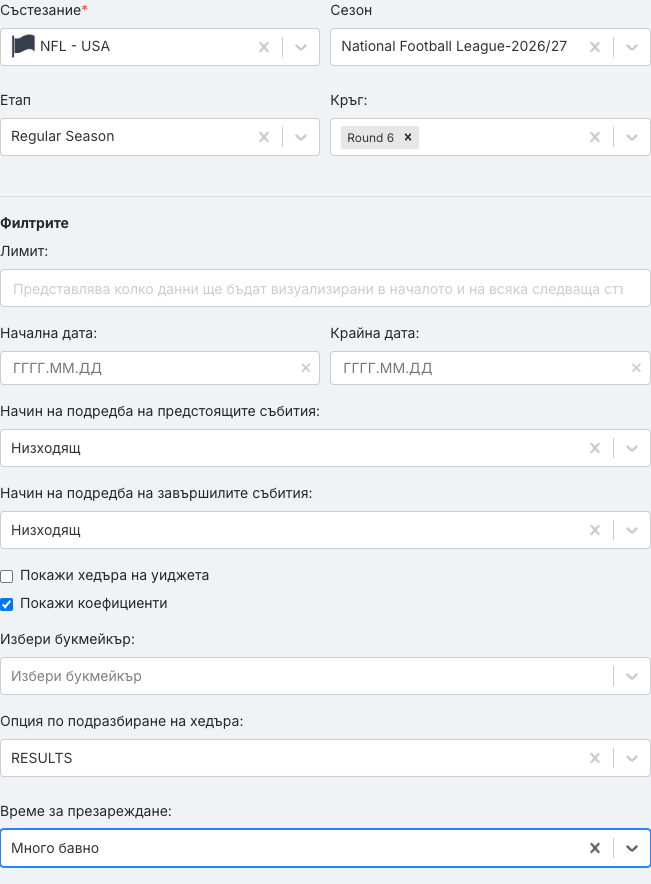Expand the header default option dropdown

tap(632, 758)
